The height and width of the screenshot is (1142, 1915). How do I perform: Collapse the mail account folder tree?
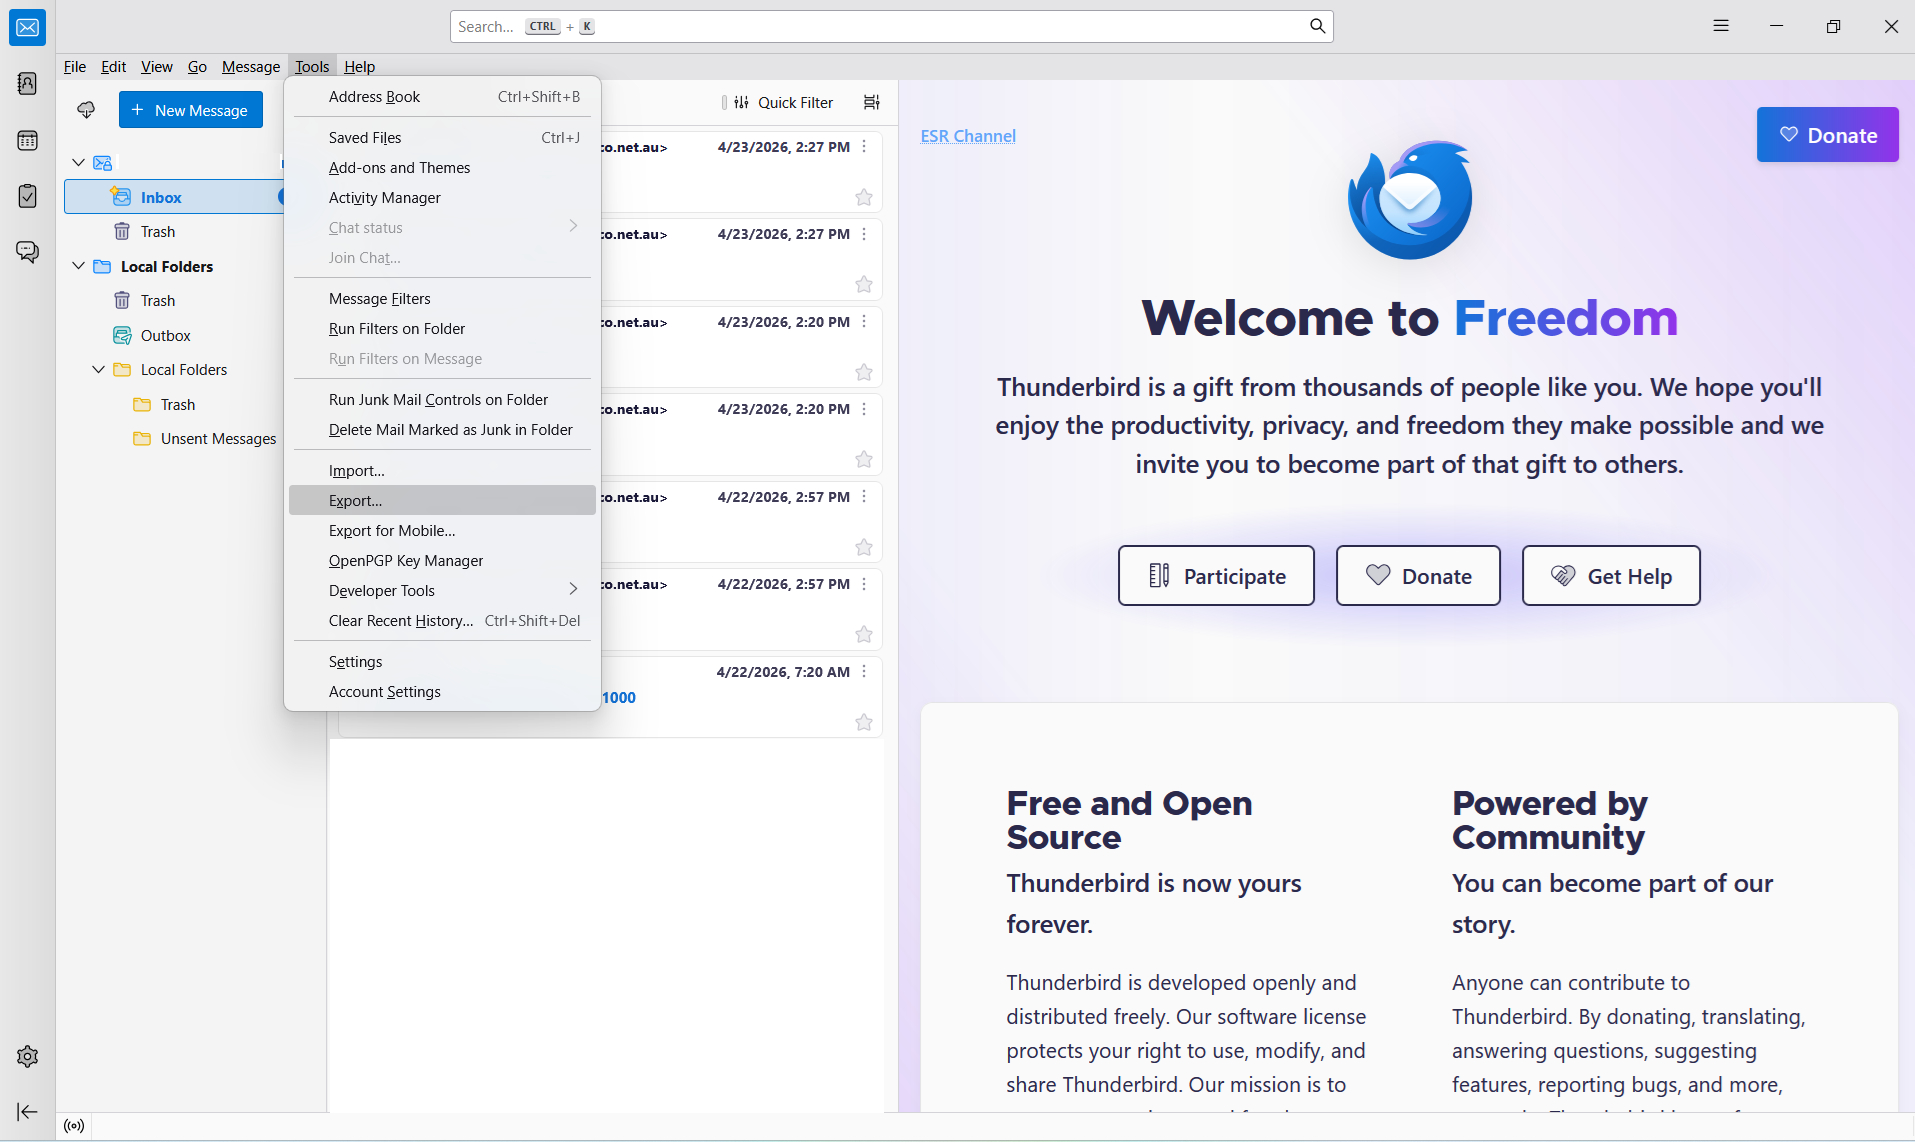[78, 162]
